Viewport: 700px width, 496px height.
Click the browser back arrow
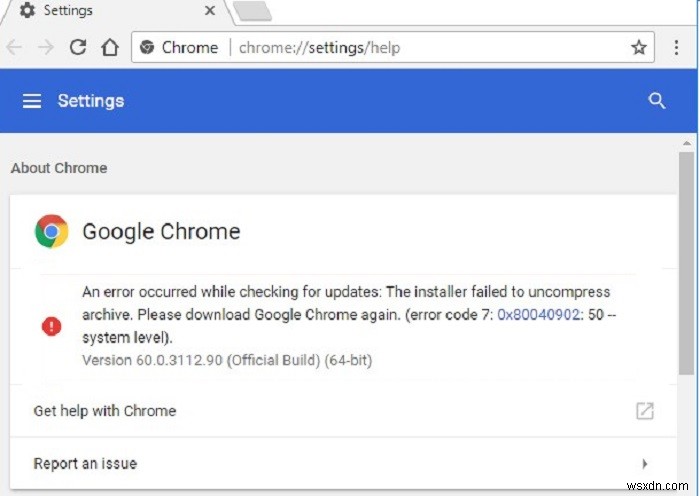(x=13, y=47)
